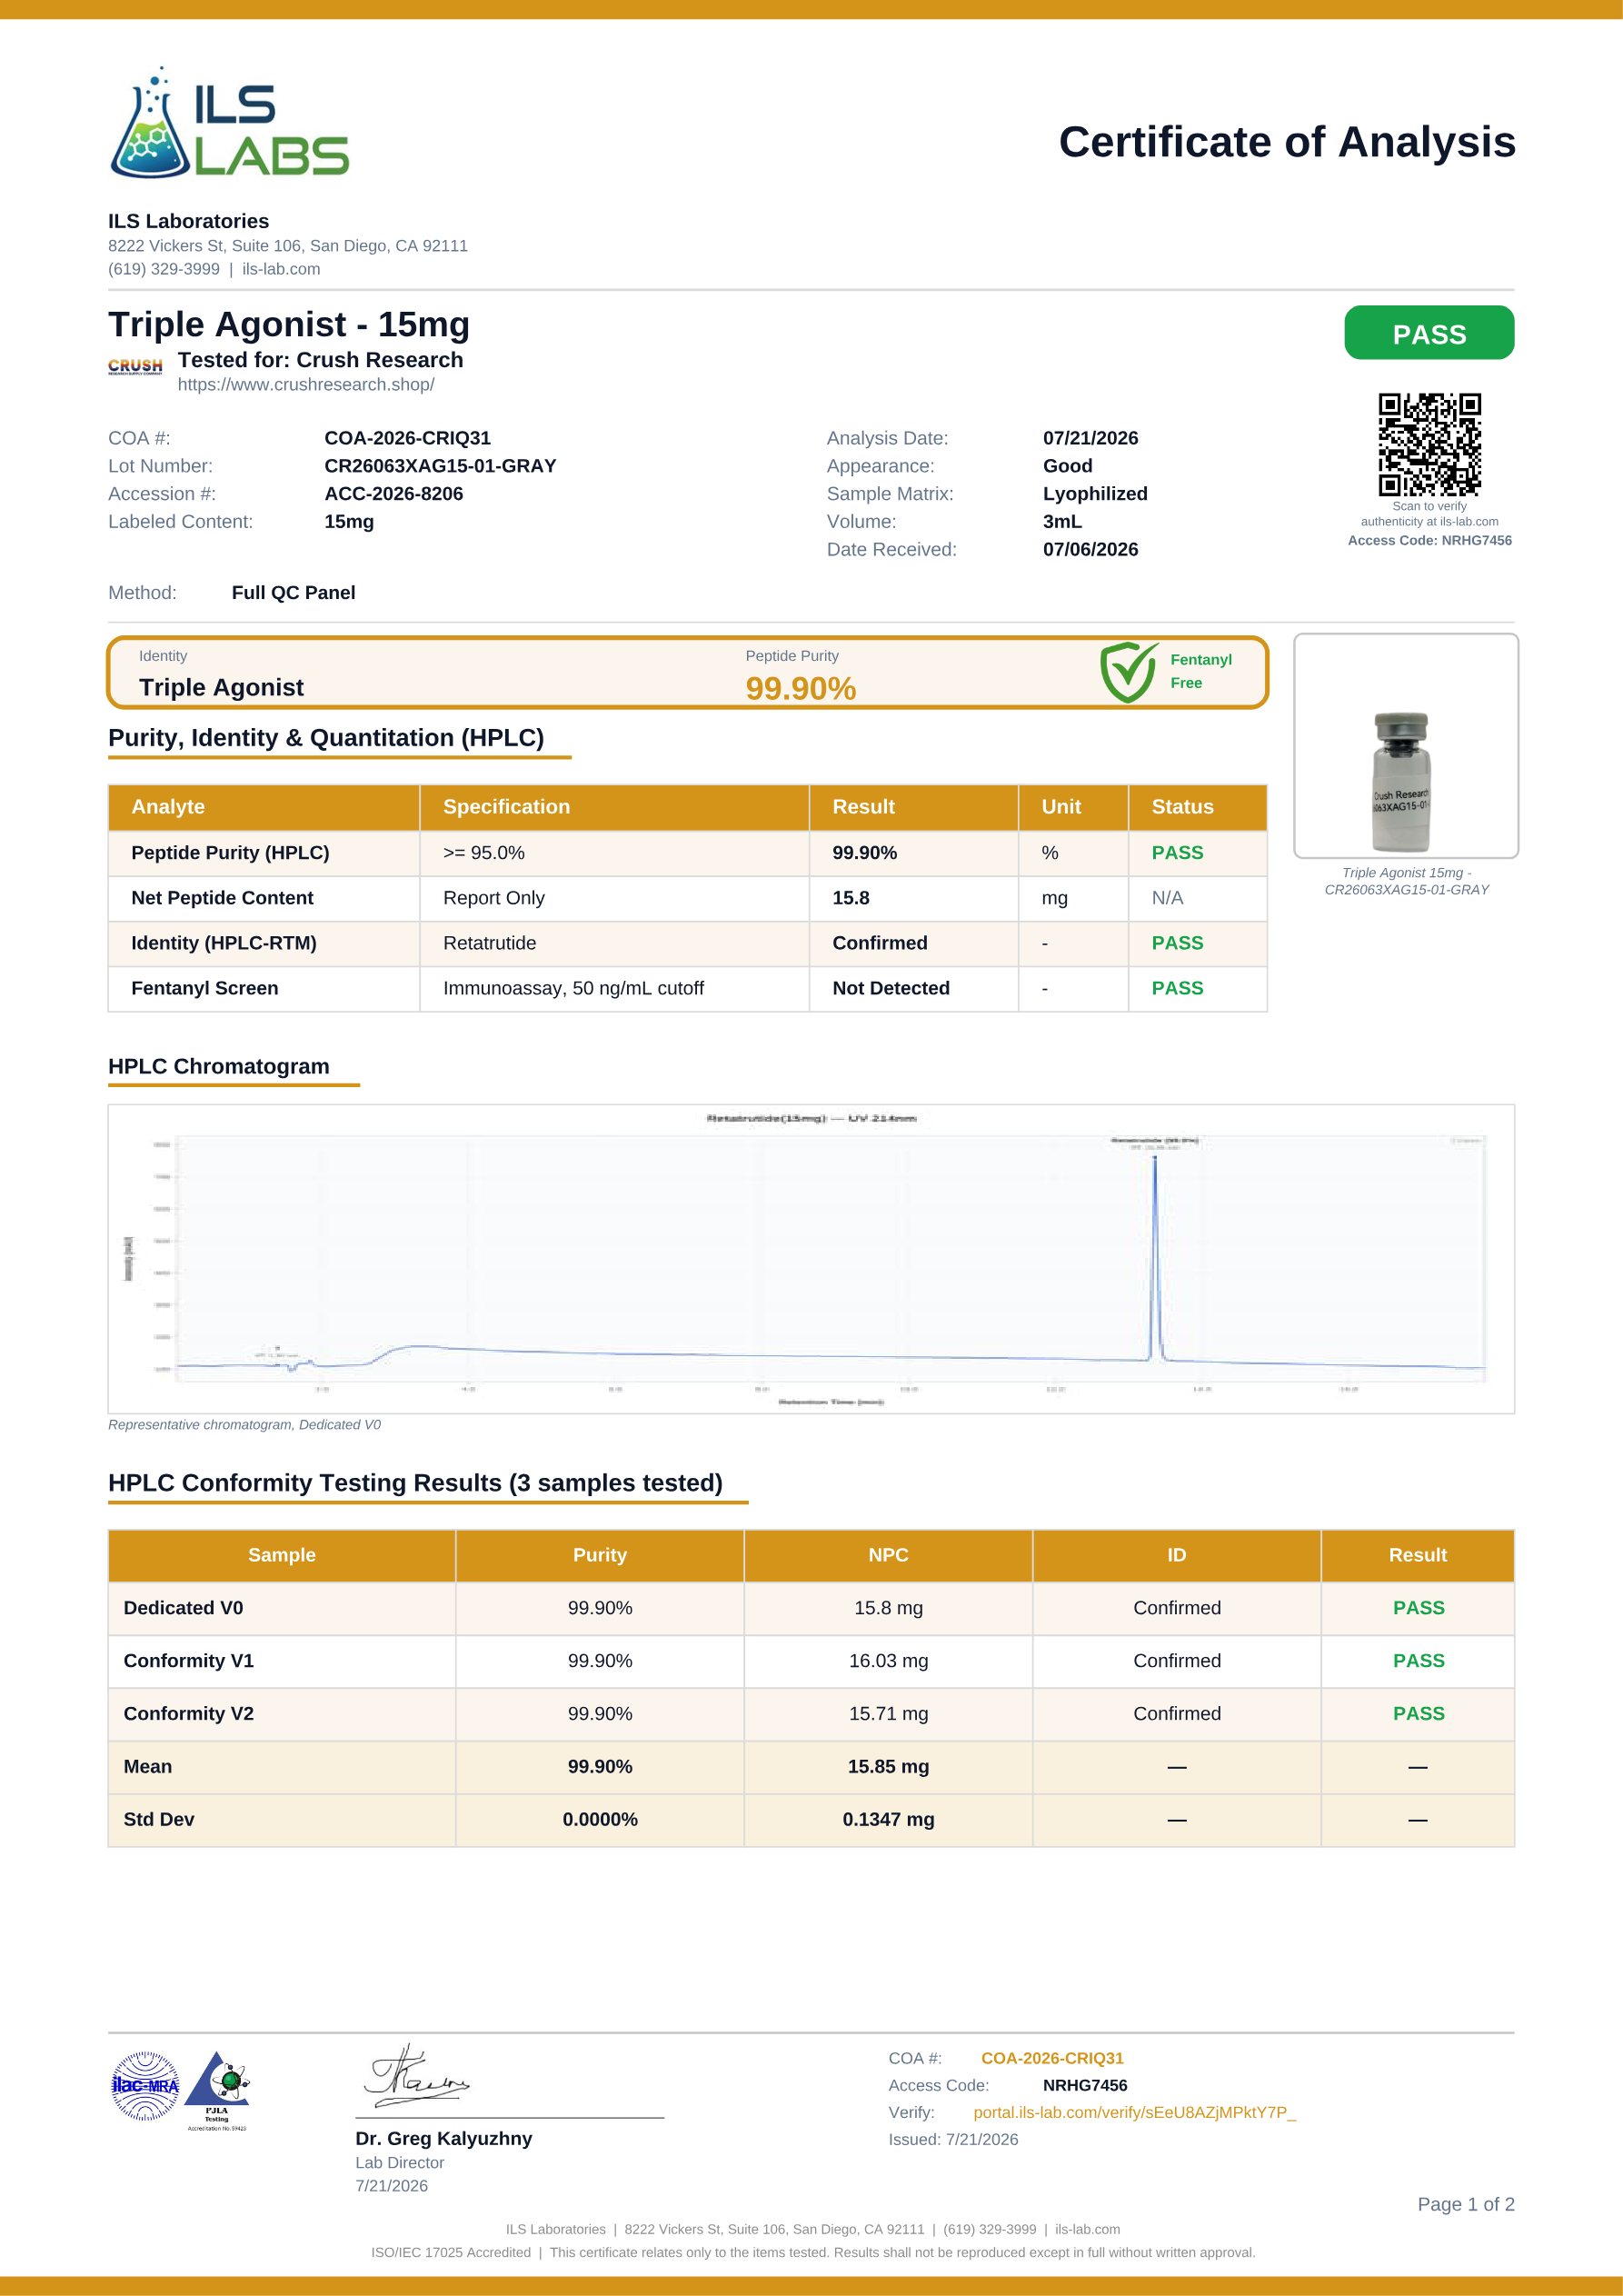Click the PJLA Testing accreditation logo

coord(217,2091)
